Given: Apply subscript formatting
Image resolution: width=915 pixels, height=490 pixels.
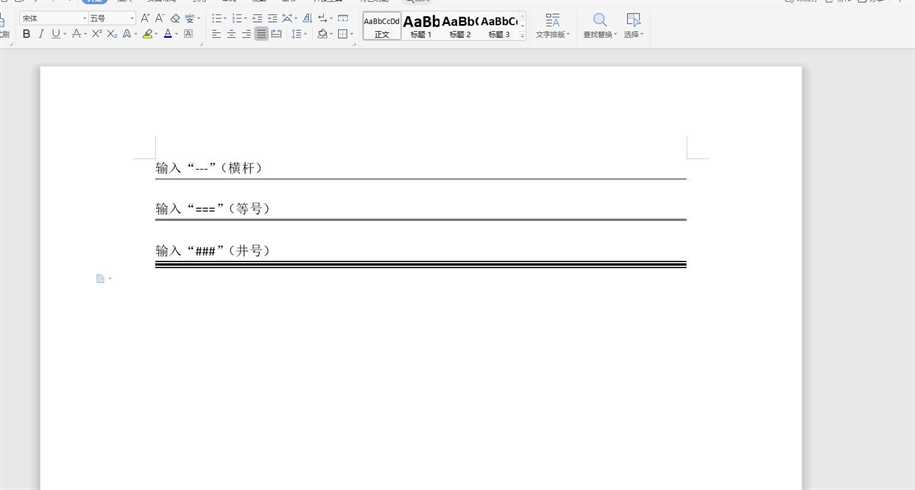Looking at the screenshot, I should click(x=112, y=34).
